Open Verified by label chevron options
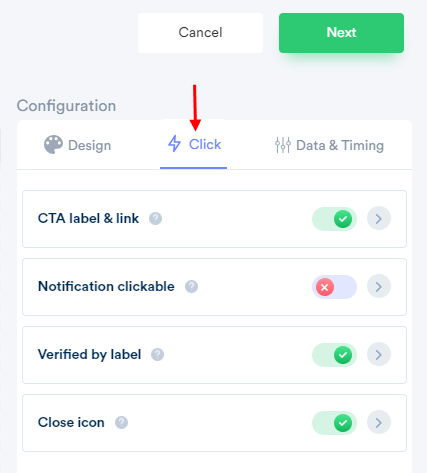Viewport: 427px width, 473px height. click(379, 355)
